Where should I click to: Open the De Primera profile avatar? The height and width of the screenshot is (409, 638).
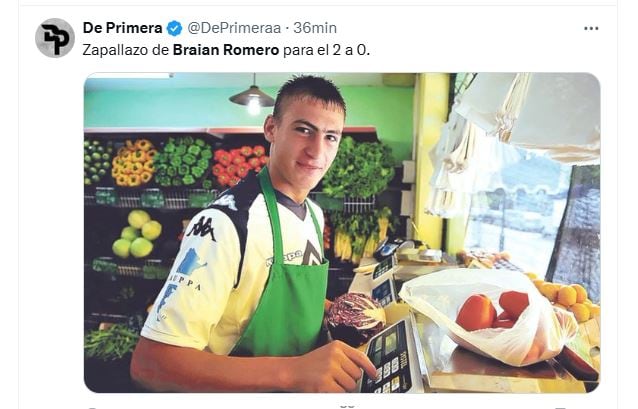55,38
